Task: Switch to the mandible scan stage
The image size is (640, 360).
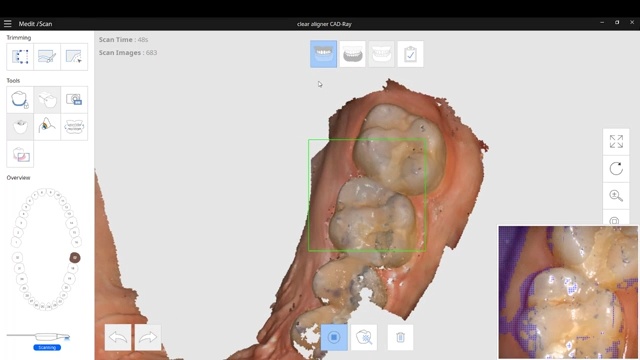Action: click(352, 54)
